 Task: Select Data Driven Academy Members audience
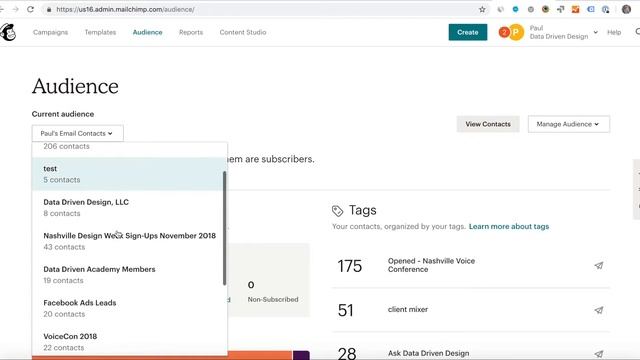(x=127, y=275)
